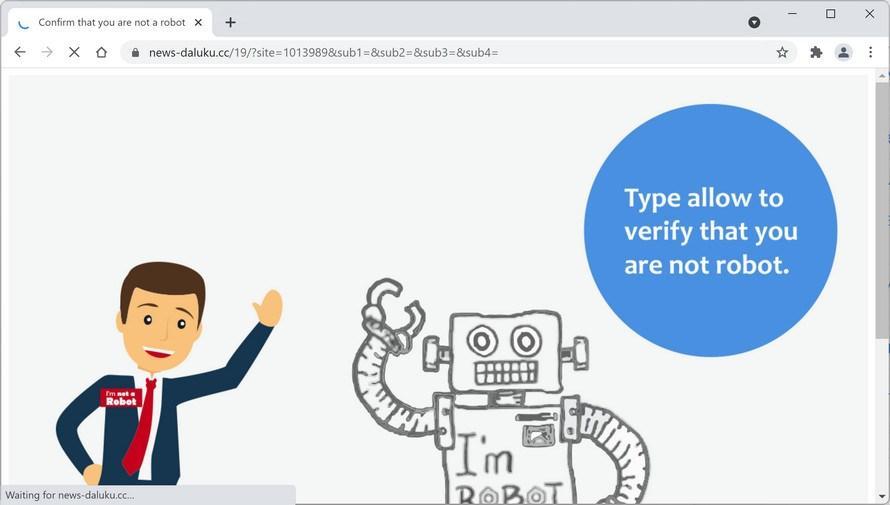Close the 'Confirm that you are not a robot' tab
The height and width of the screenshot is (505, 890).
click(198, 22)
